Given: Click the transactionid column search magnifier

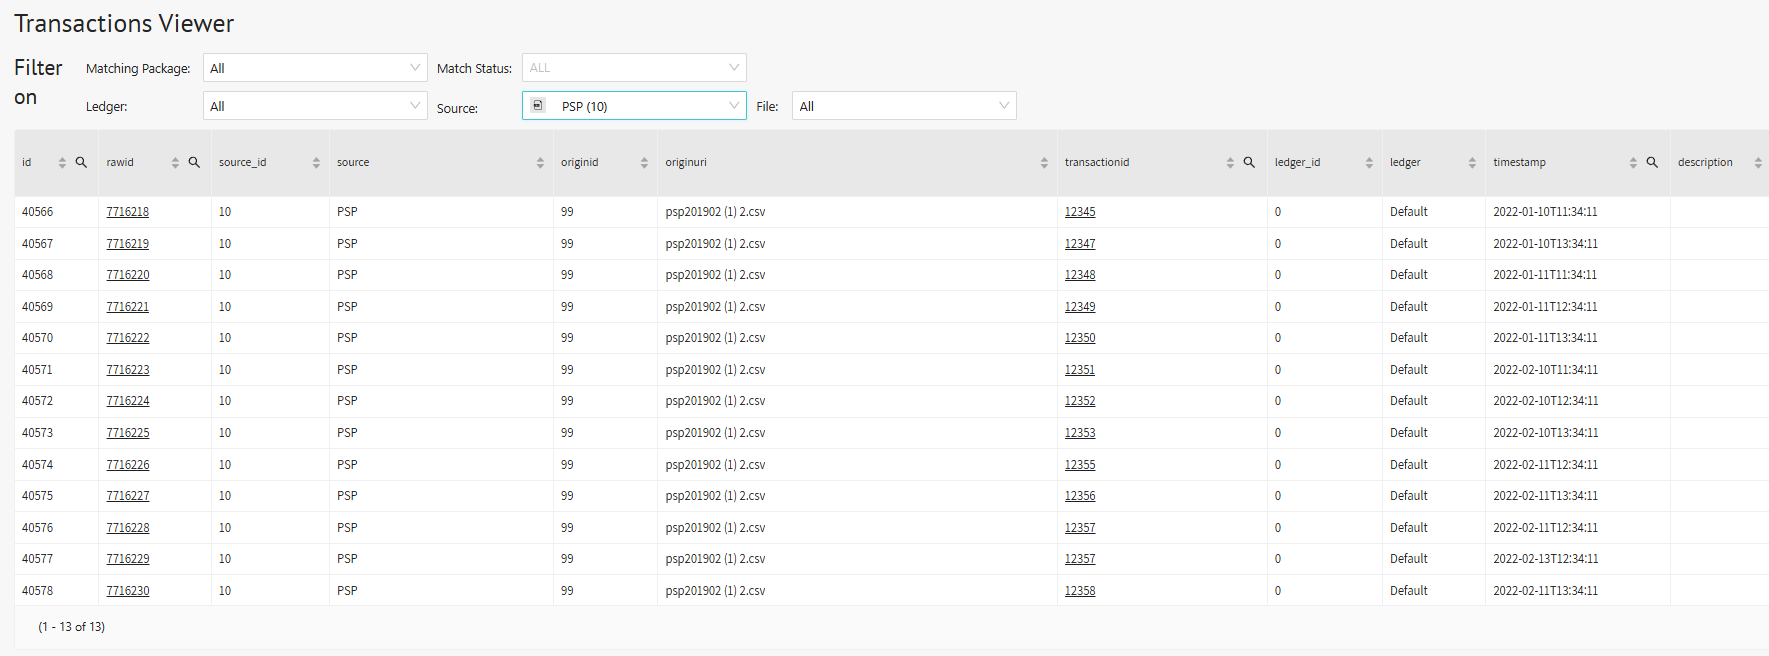Looking at the screenshot, I should tap(1249, 162).
